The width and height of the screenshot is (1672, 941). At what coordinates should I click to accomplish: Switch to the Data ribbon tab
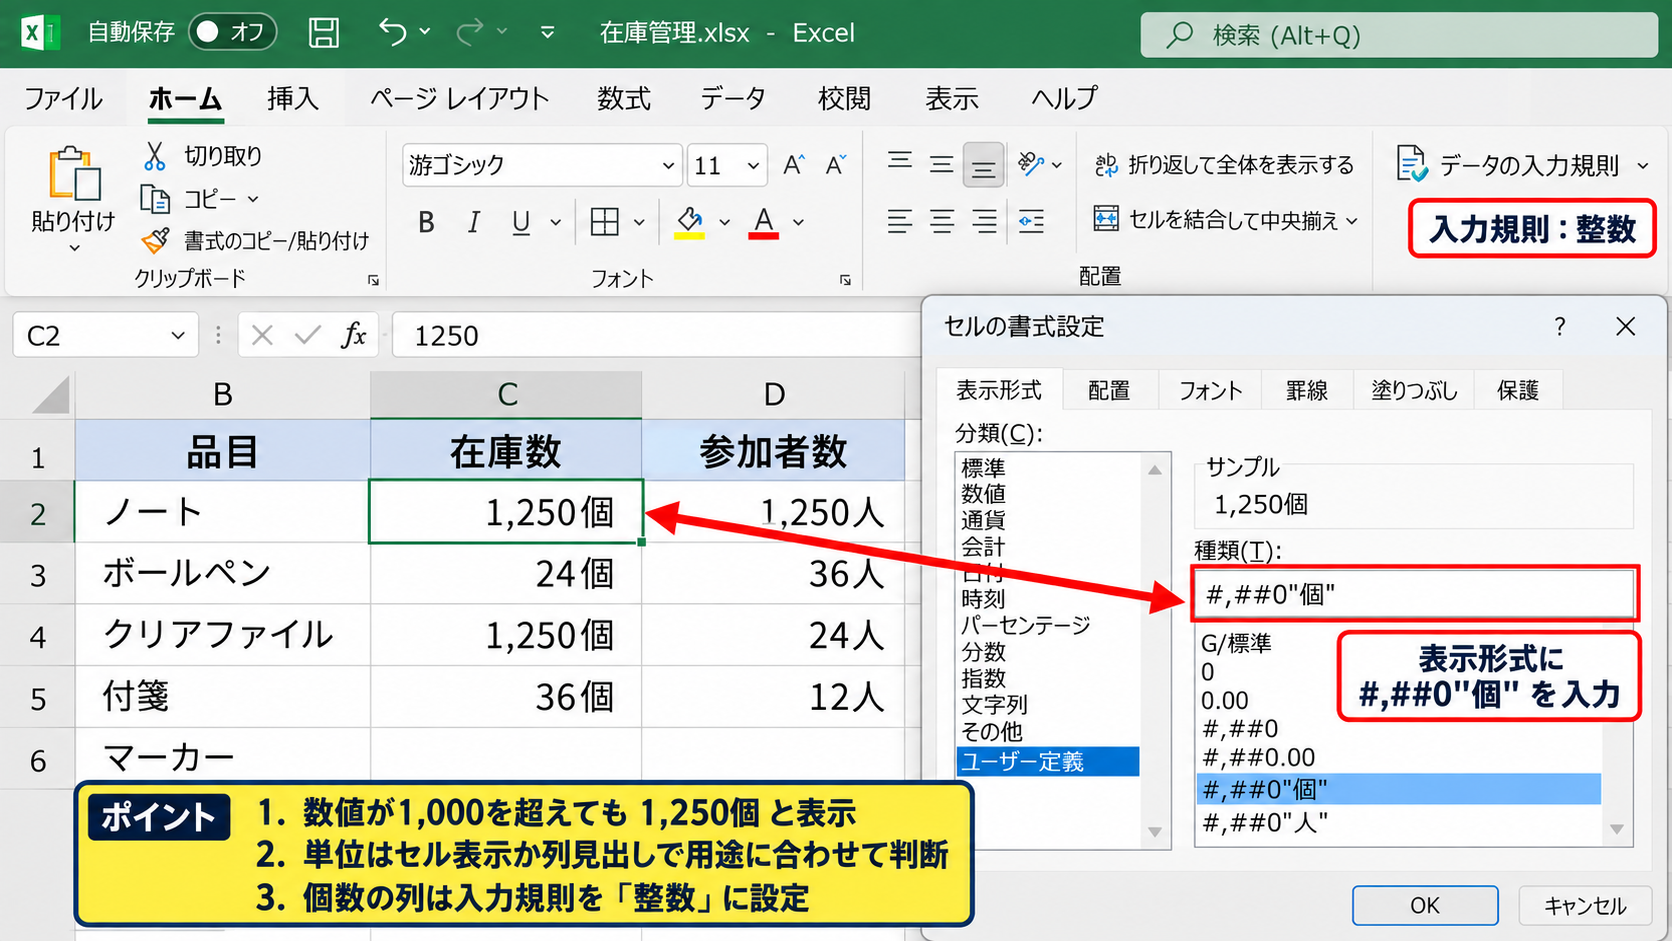(x=732, y=98)
